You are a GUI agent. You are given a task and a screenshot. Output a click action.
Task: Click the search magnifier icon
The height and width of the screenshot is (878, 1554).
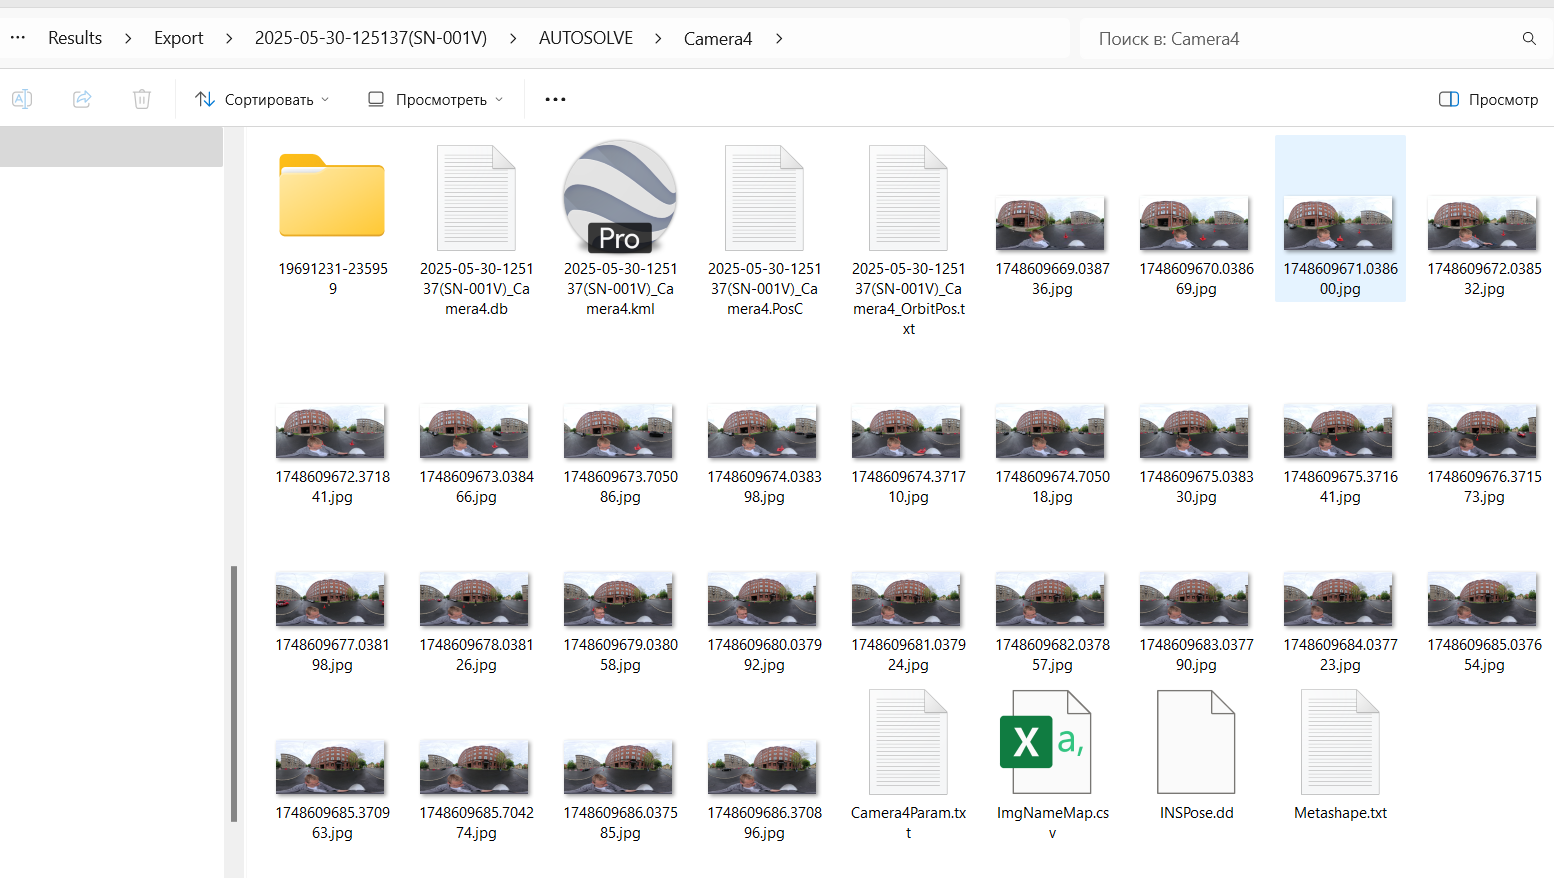click(1529, 39)
